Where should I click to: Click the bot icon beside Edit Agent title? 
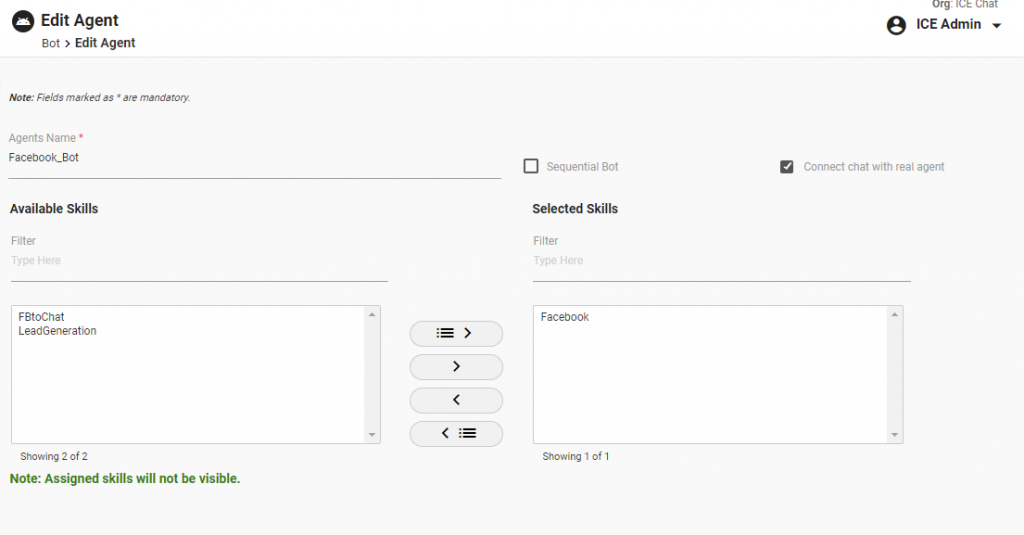22,21
